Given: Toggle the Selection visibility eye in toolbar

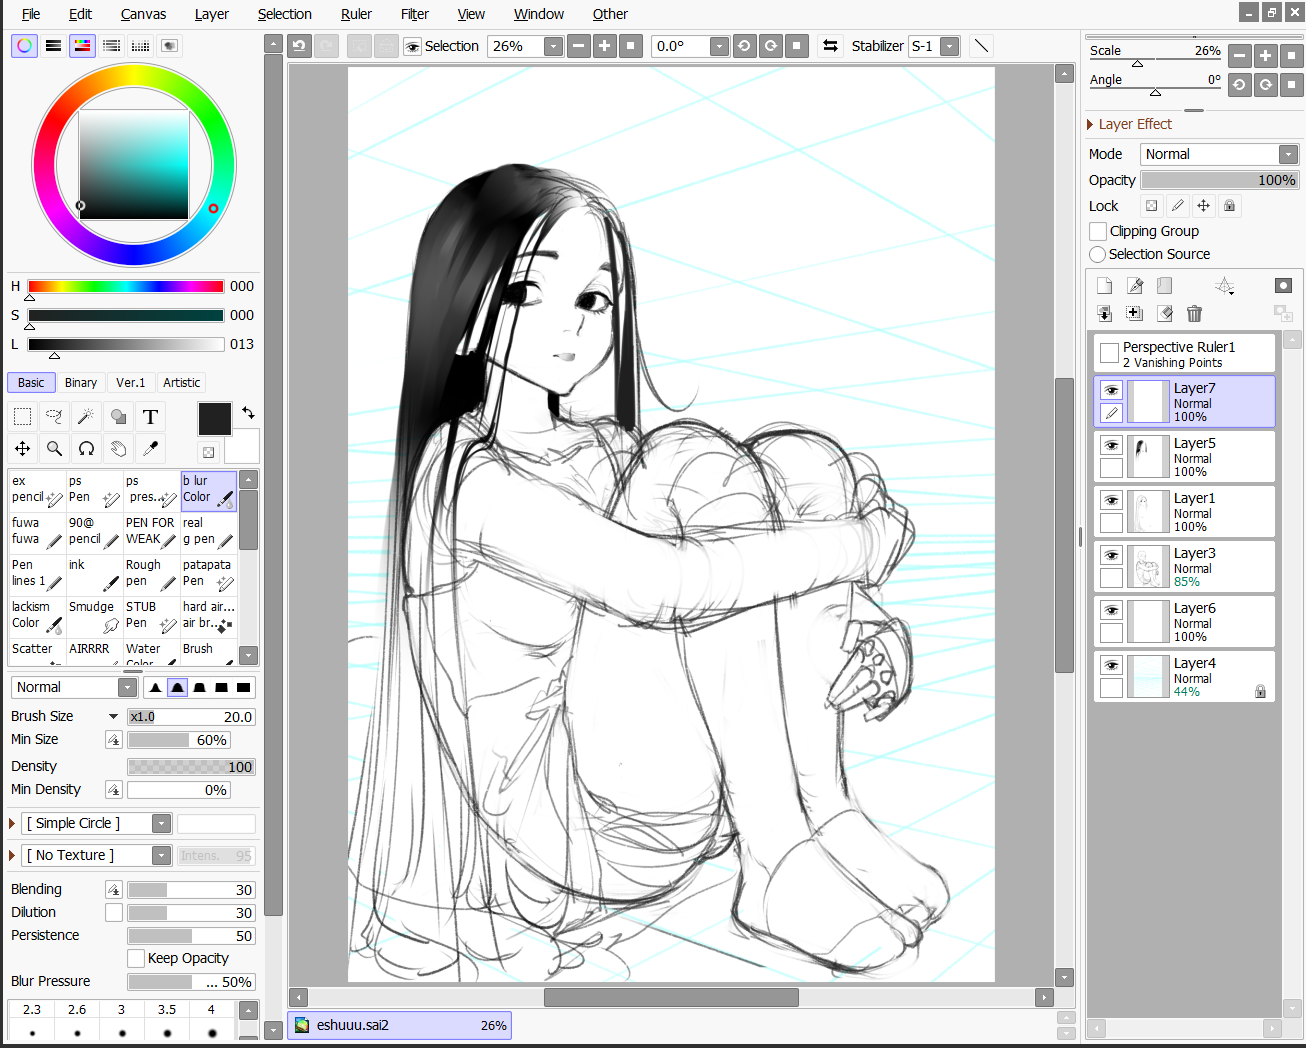Looking at the screenshot, I should [x=412, y=47].
